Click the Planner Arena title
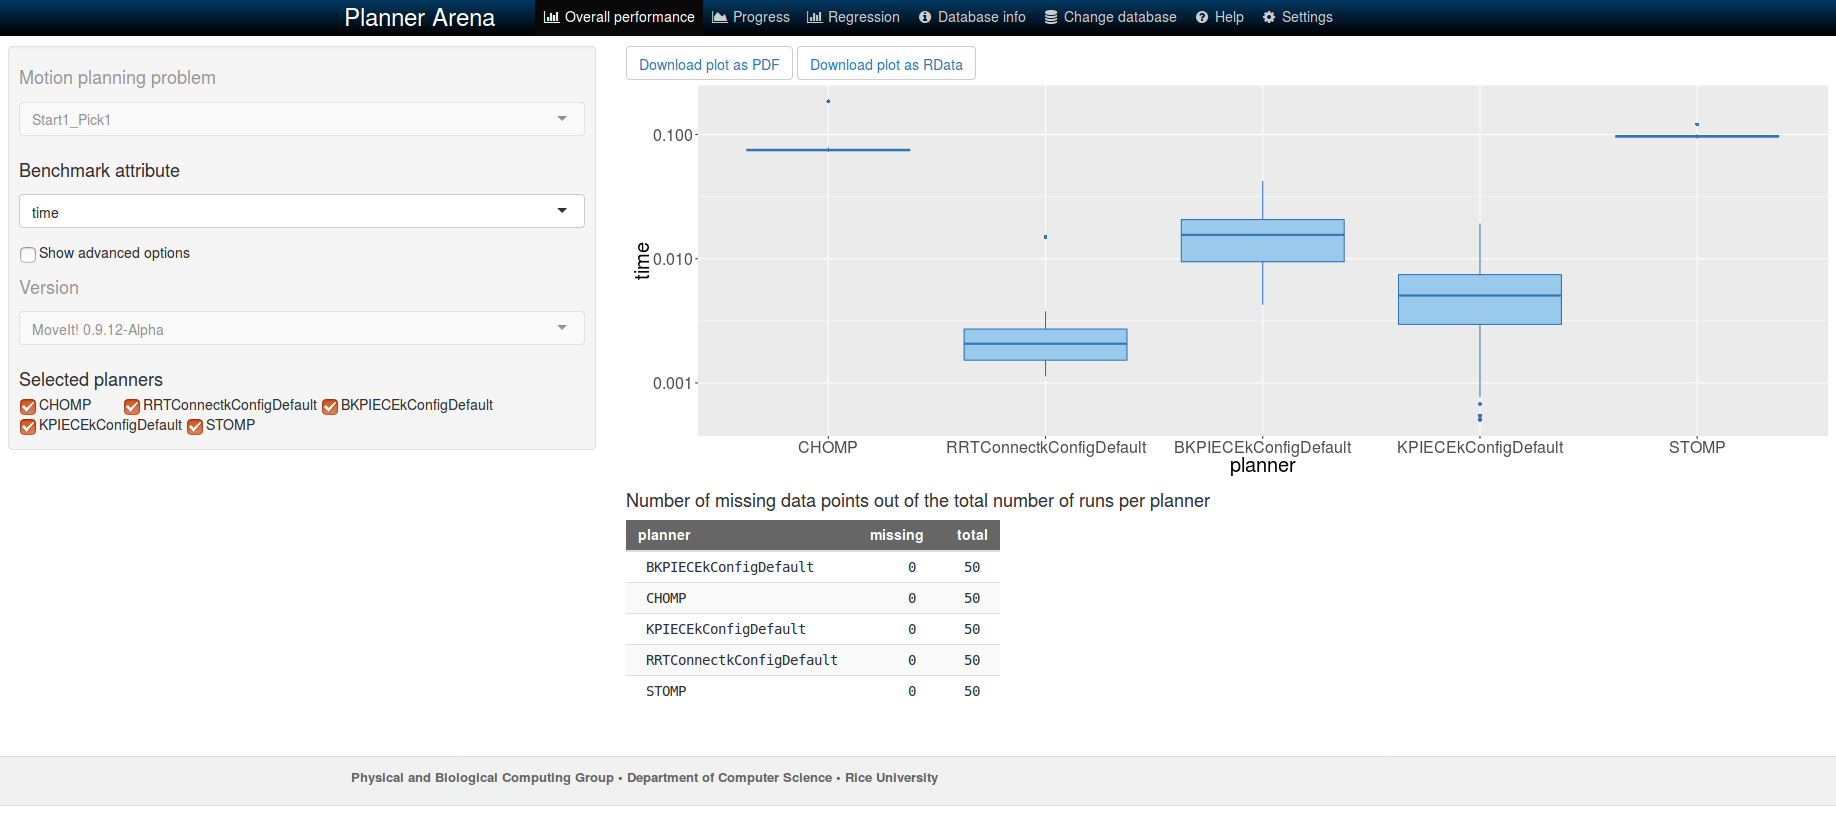The image size is (1836, 814). [420, 17]
